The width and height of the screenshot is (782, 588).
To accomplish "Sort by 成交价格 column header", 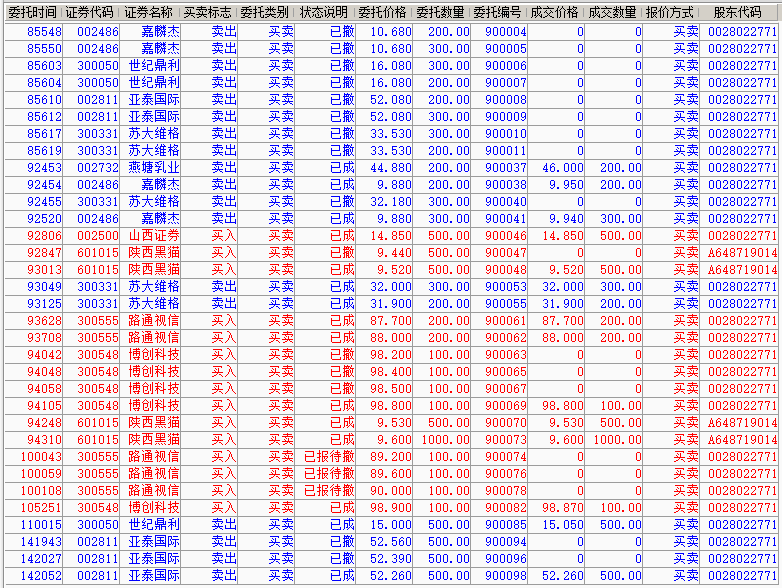I will 555,12.
